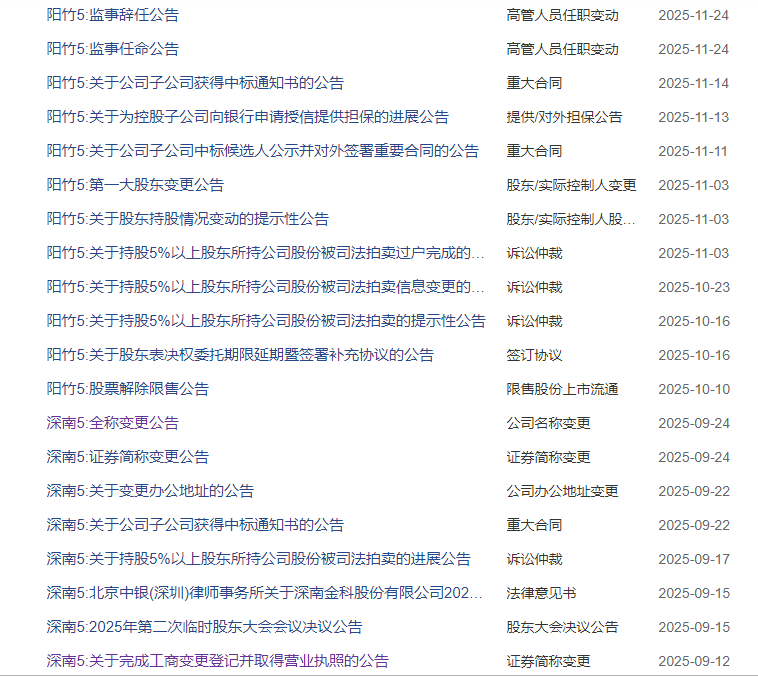Click 证券简称变更 category dated 2025-09-24

pyautogui.click(x=548, y=457)
